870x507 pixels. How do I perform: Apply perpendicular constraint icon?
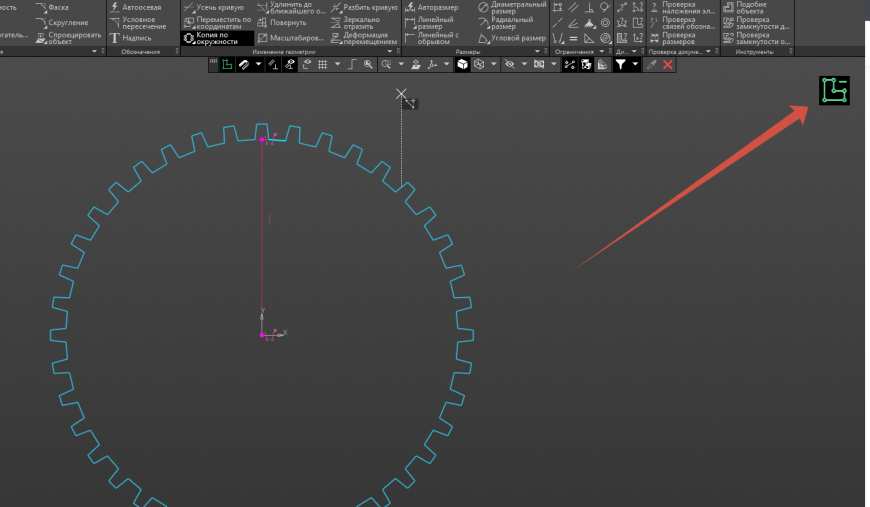[x=589, y=7]
